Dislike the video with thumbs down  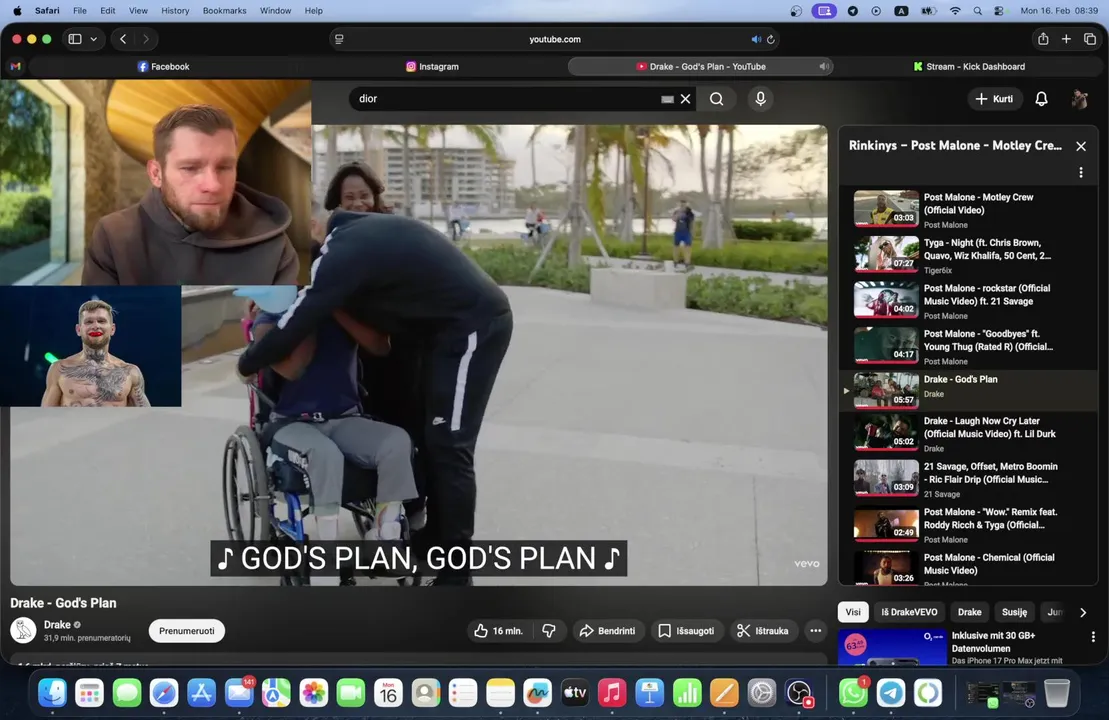pyautogui.click(x=549, y=631)
